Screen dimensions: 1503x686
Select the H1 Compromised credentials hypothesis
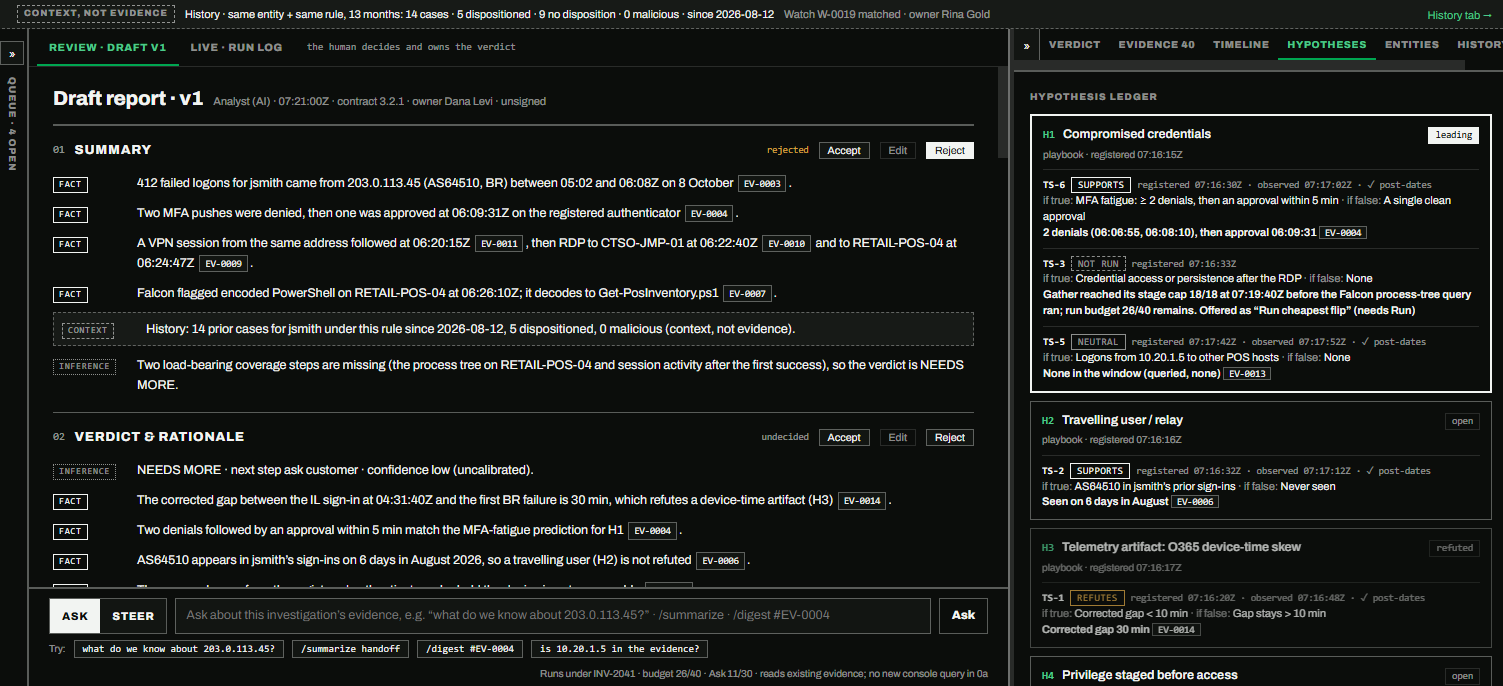pos(1137,134)
